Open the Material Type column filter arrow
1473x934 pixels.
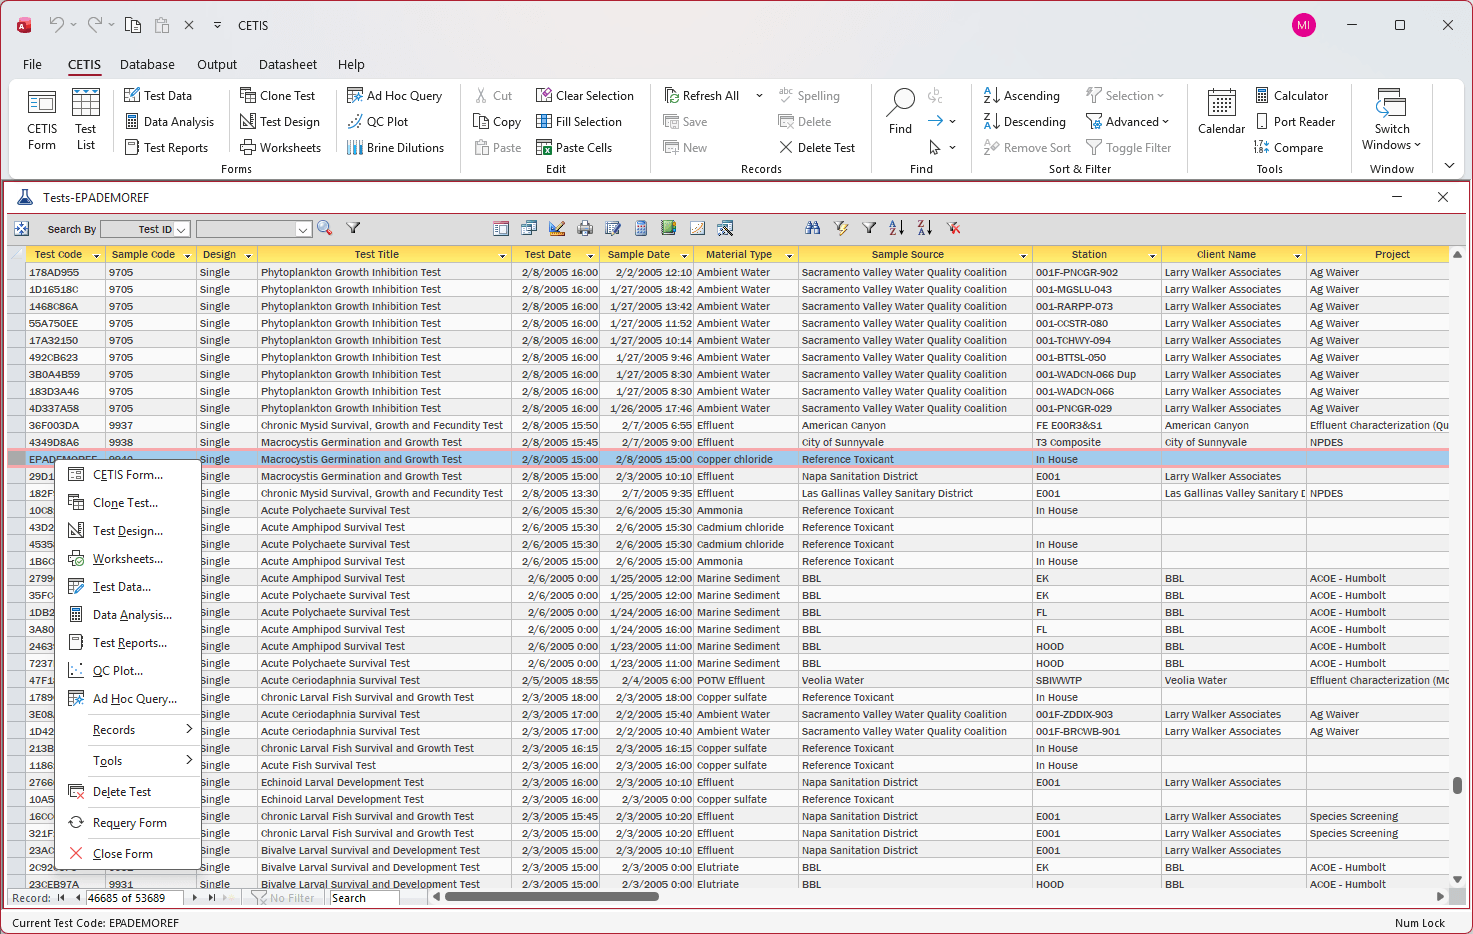(789, 256)
